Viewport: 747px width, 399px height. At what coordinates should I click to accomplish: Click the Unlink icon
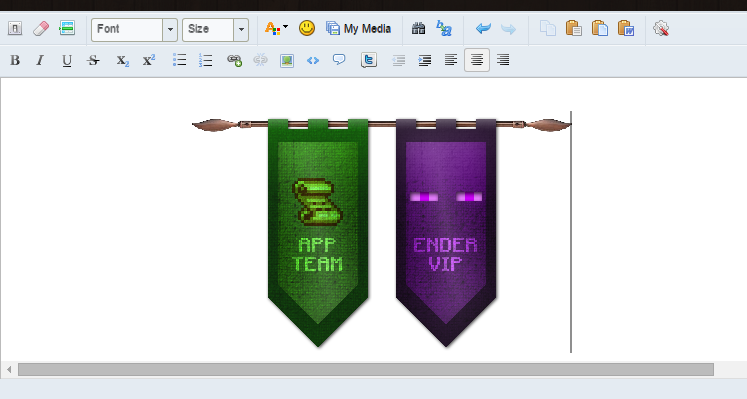(x=260, y=60)
